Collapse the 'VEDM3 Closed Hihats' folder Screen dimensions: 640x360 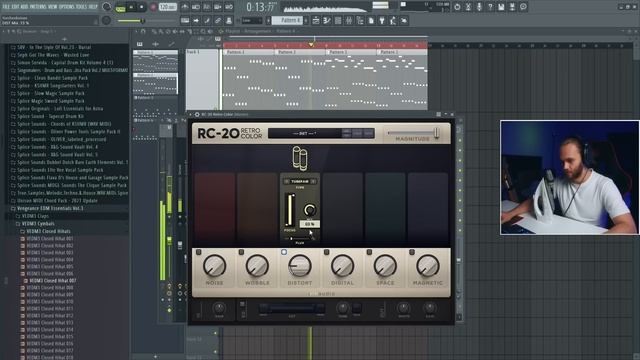click(x=48, y=231)
